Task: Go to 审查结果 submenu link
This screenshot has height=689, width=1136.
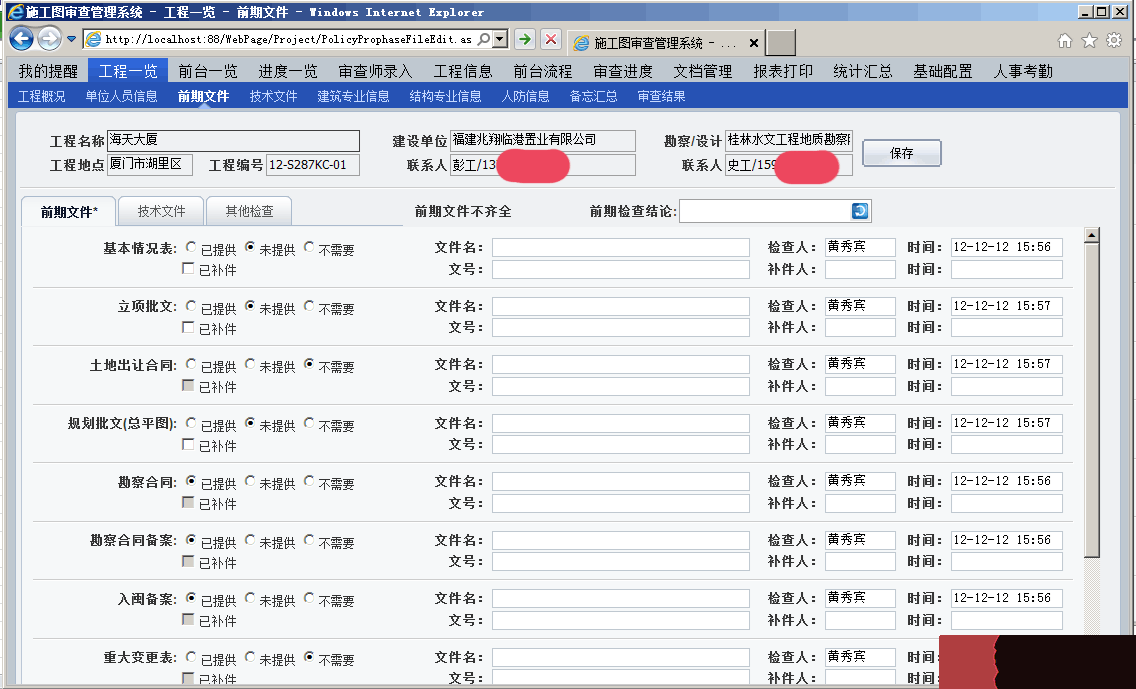Action: point(661,96)
